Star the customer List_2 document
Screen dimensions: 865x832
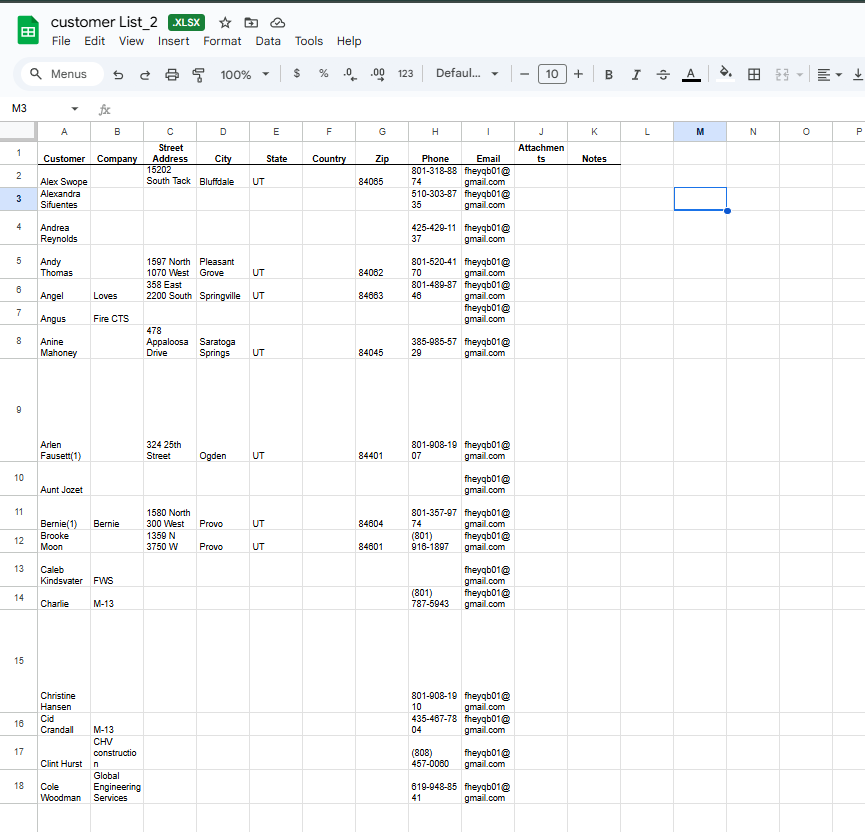(x=225, y=22)
